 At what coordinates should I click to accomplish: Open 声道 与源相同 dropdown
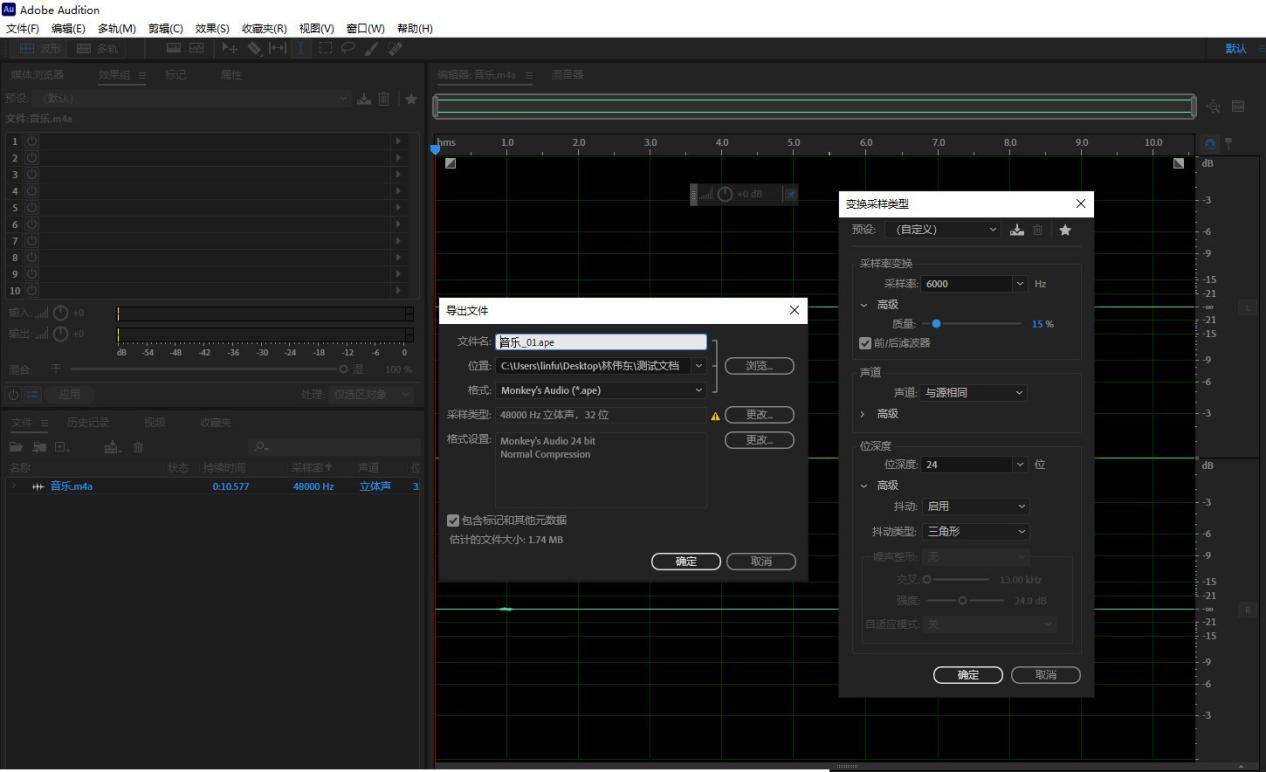975,393
